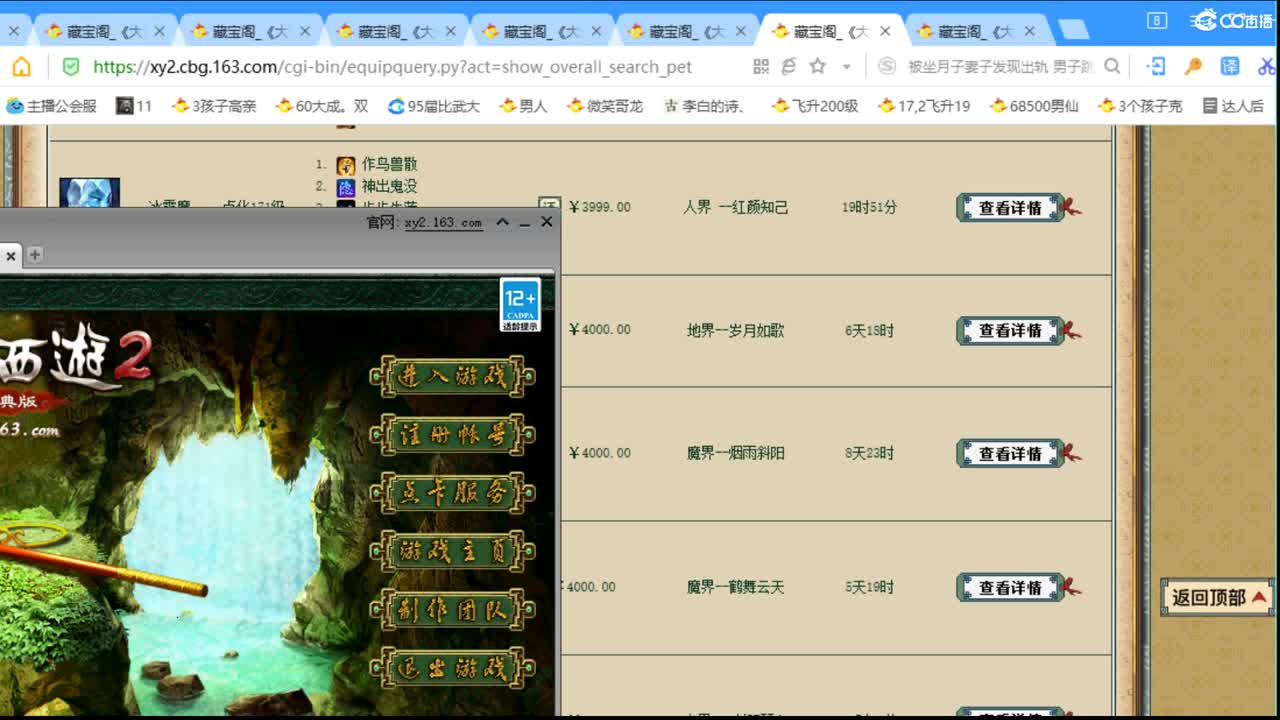Click the 19时51分 remaining time
1280x720 pixels.
coord(869,208)
